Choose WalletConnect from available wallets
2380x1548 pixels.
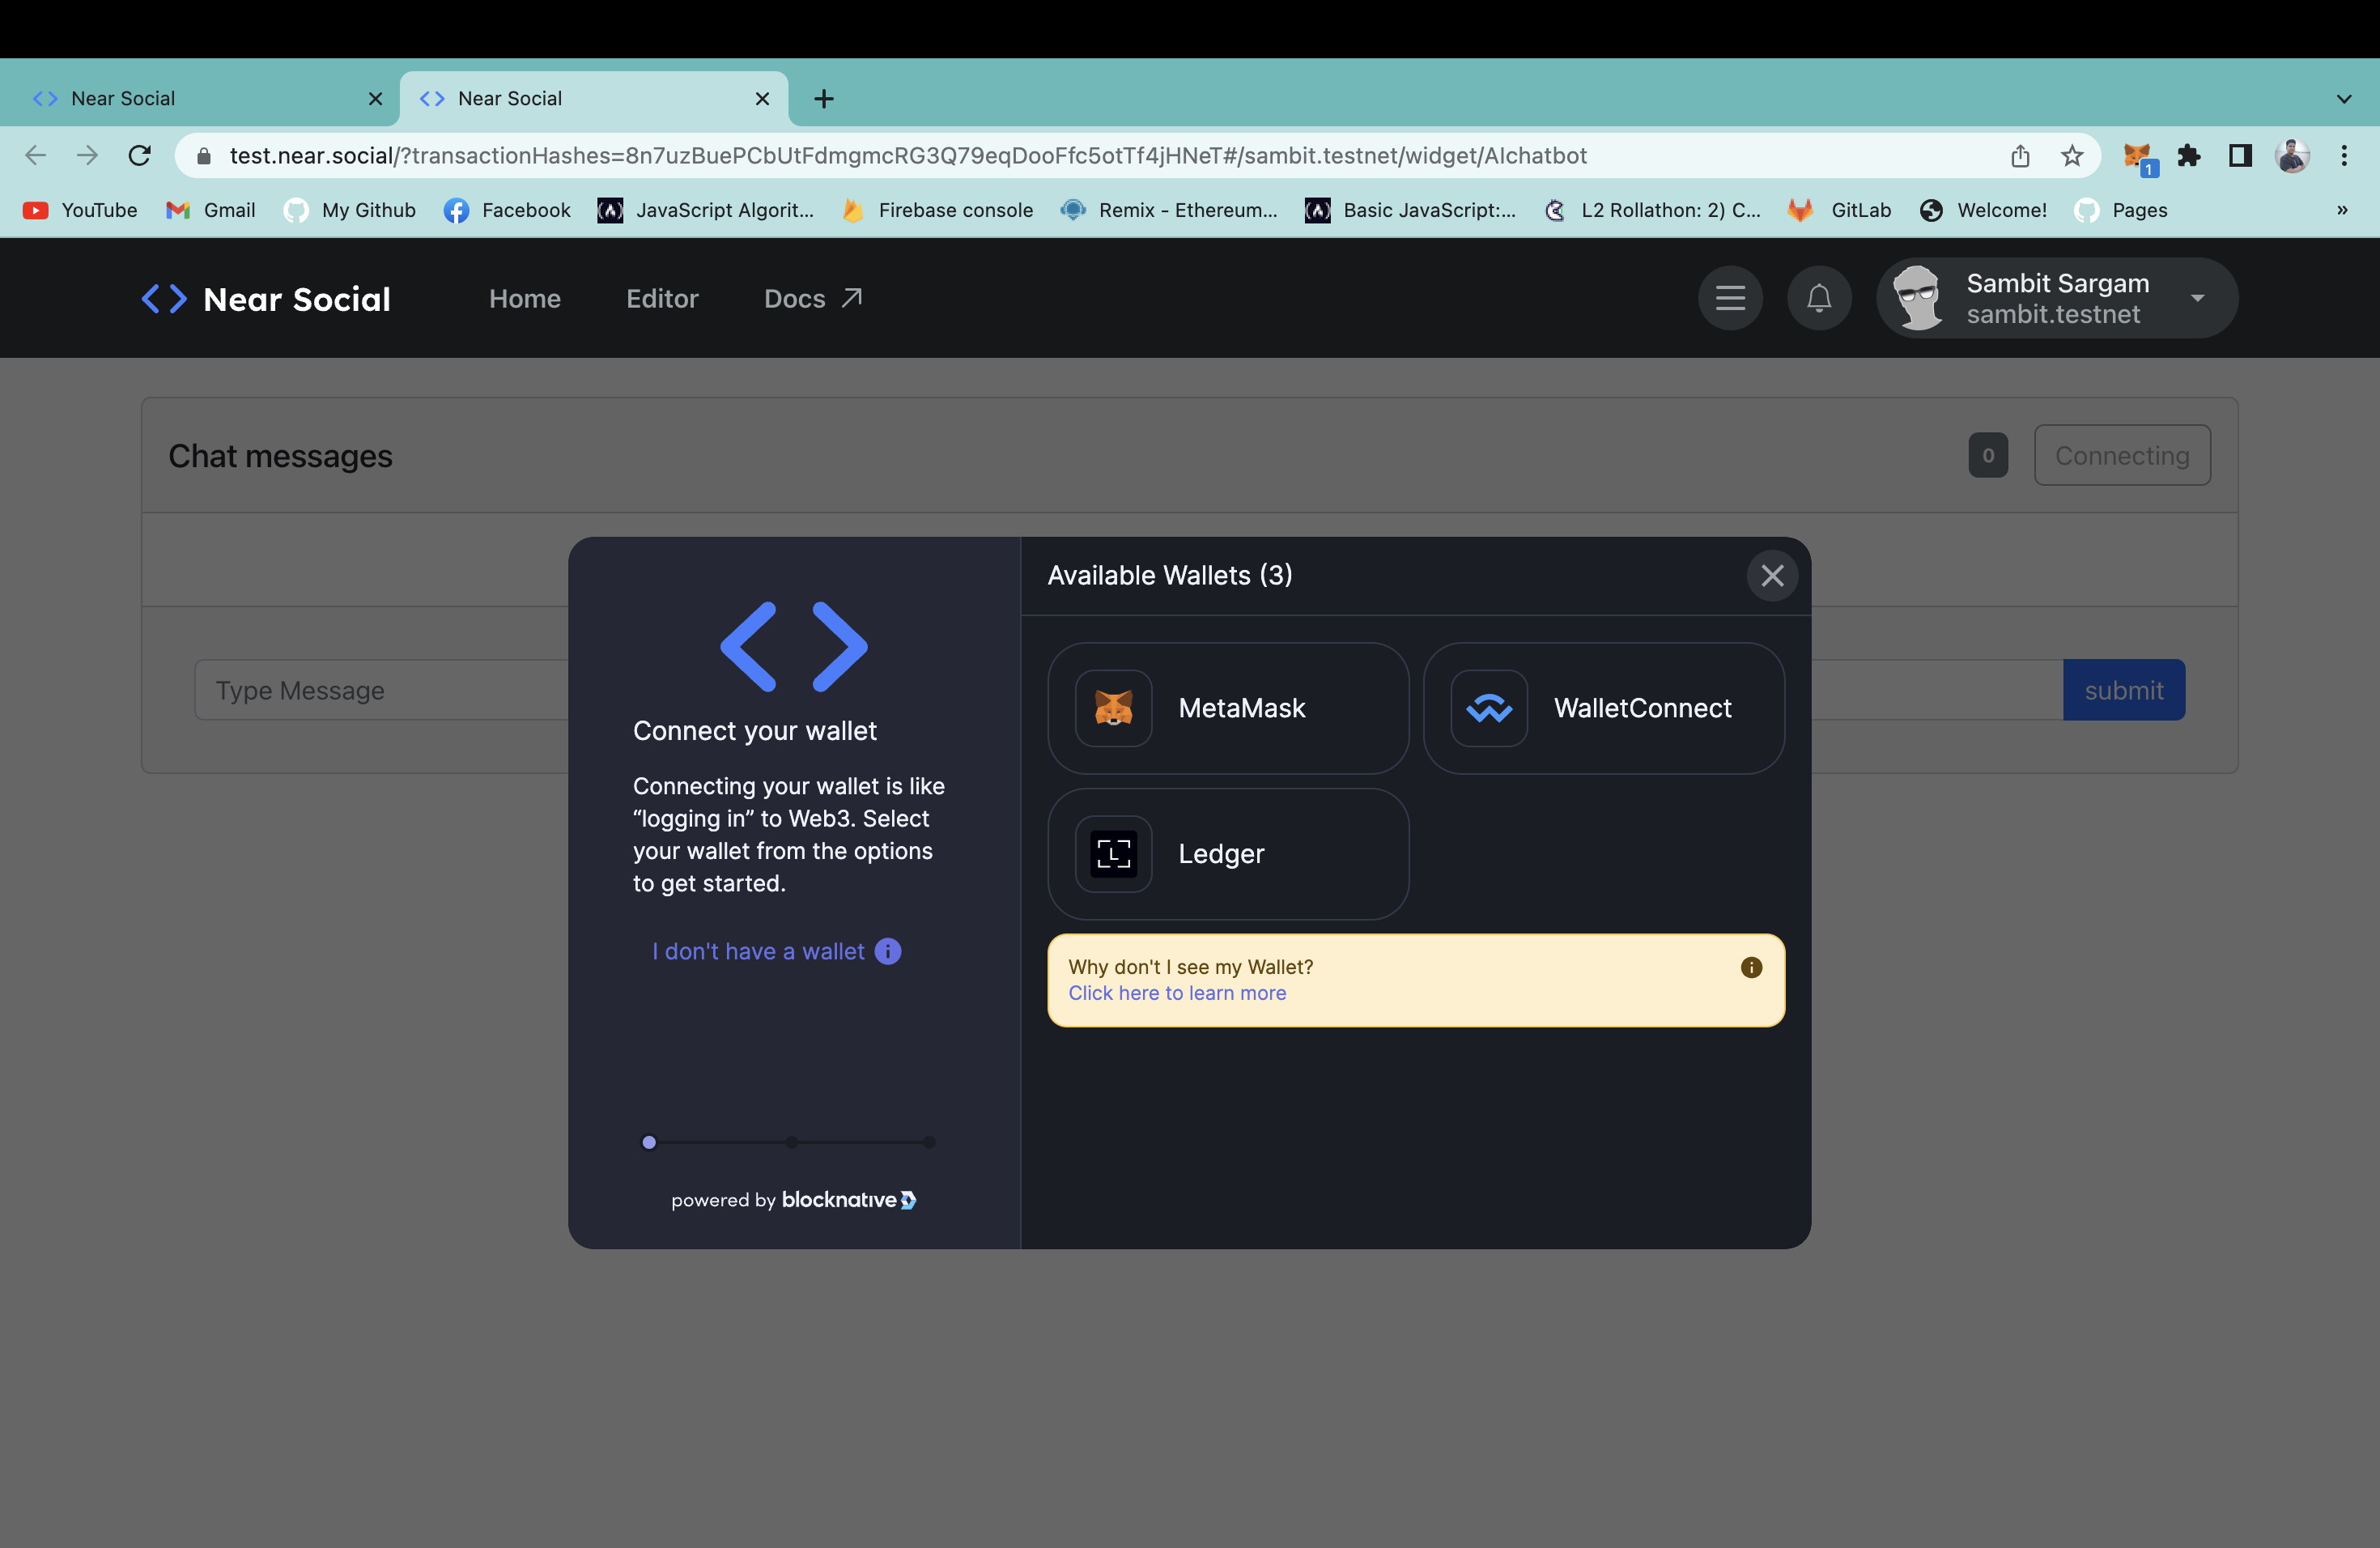pyautogui.click(x=1603, y=708)
